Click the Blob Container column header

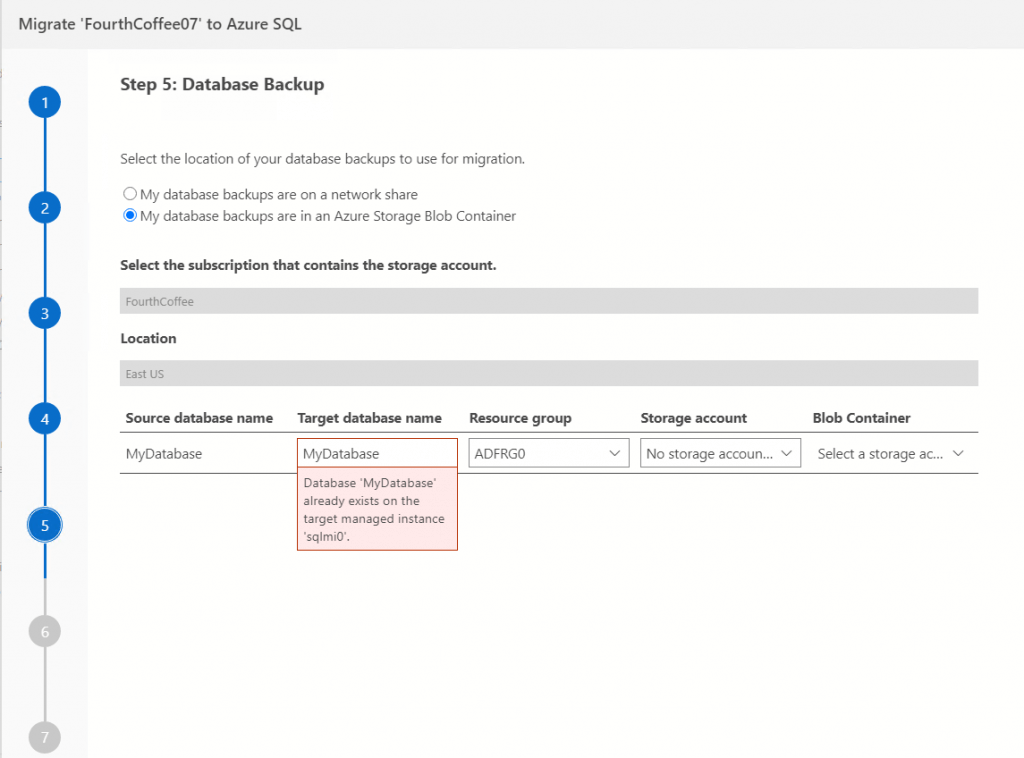coord(861,418)
